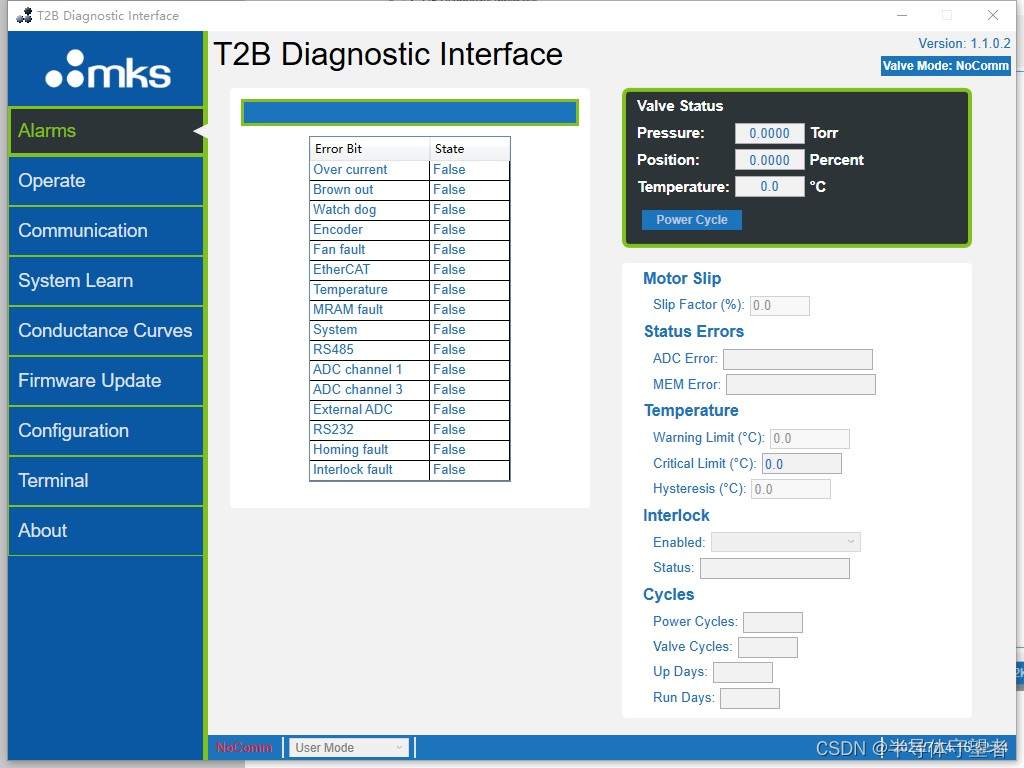Click the blue alarm status bar
Screen dimensions: 1024x768
click(x=409, y=112)
